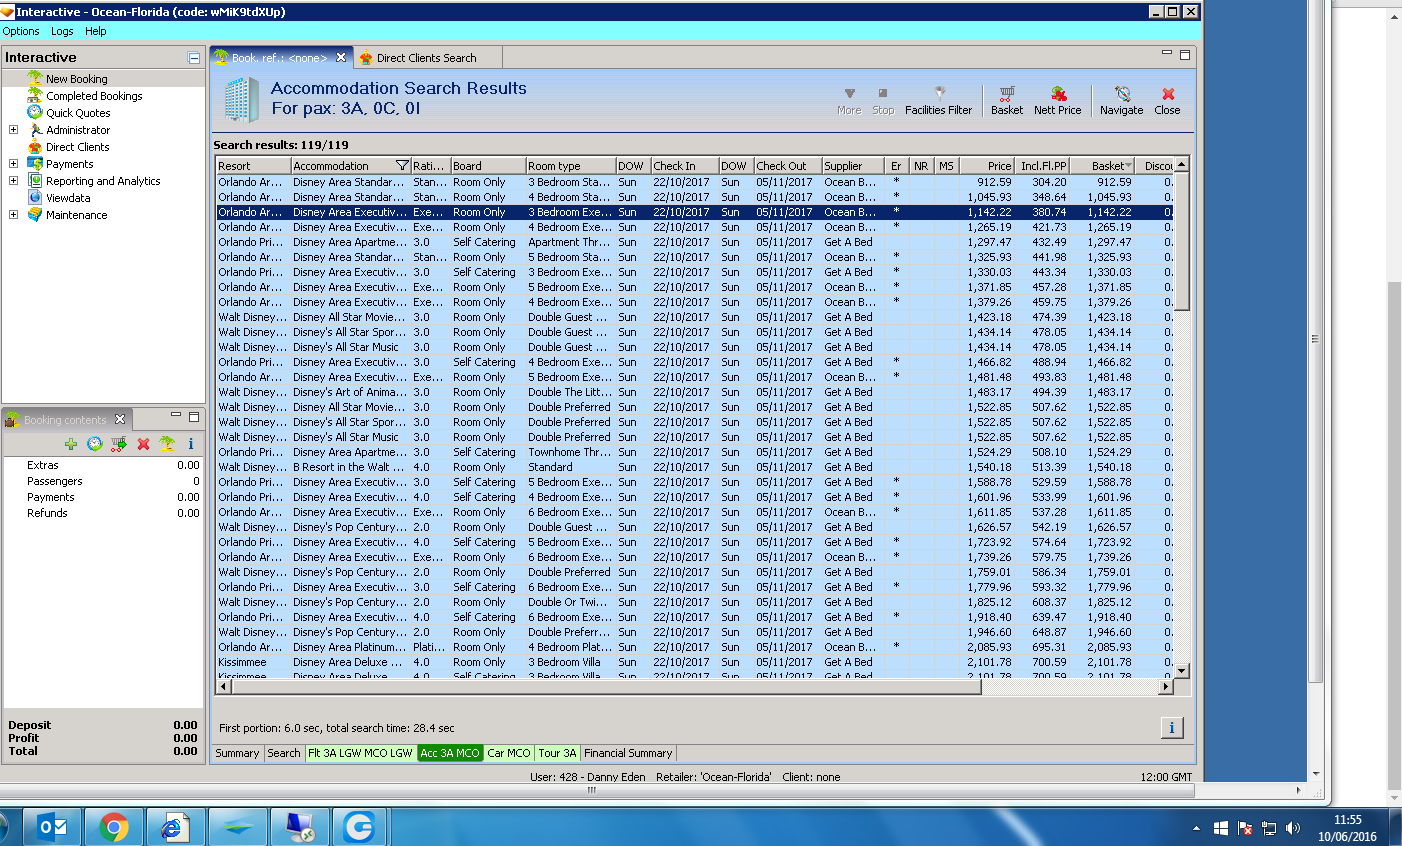Minimize the Booking contents panel

coord(176,415)
